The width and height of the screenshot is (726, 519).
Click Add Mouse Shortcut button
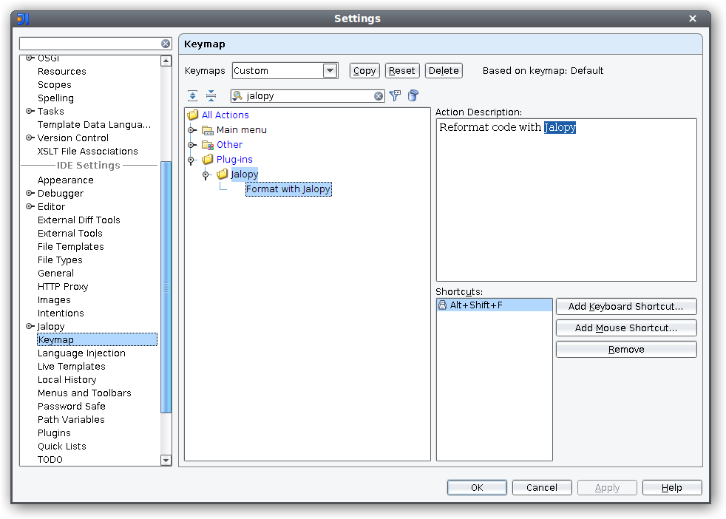click(x=626, y=328)
